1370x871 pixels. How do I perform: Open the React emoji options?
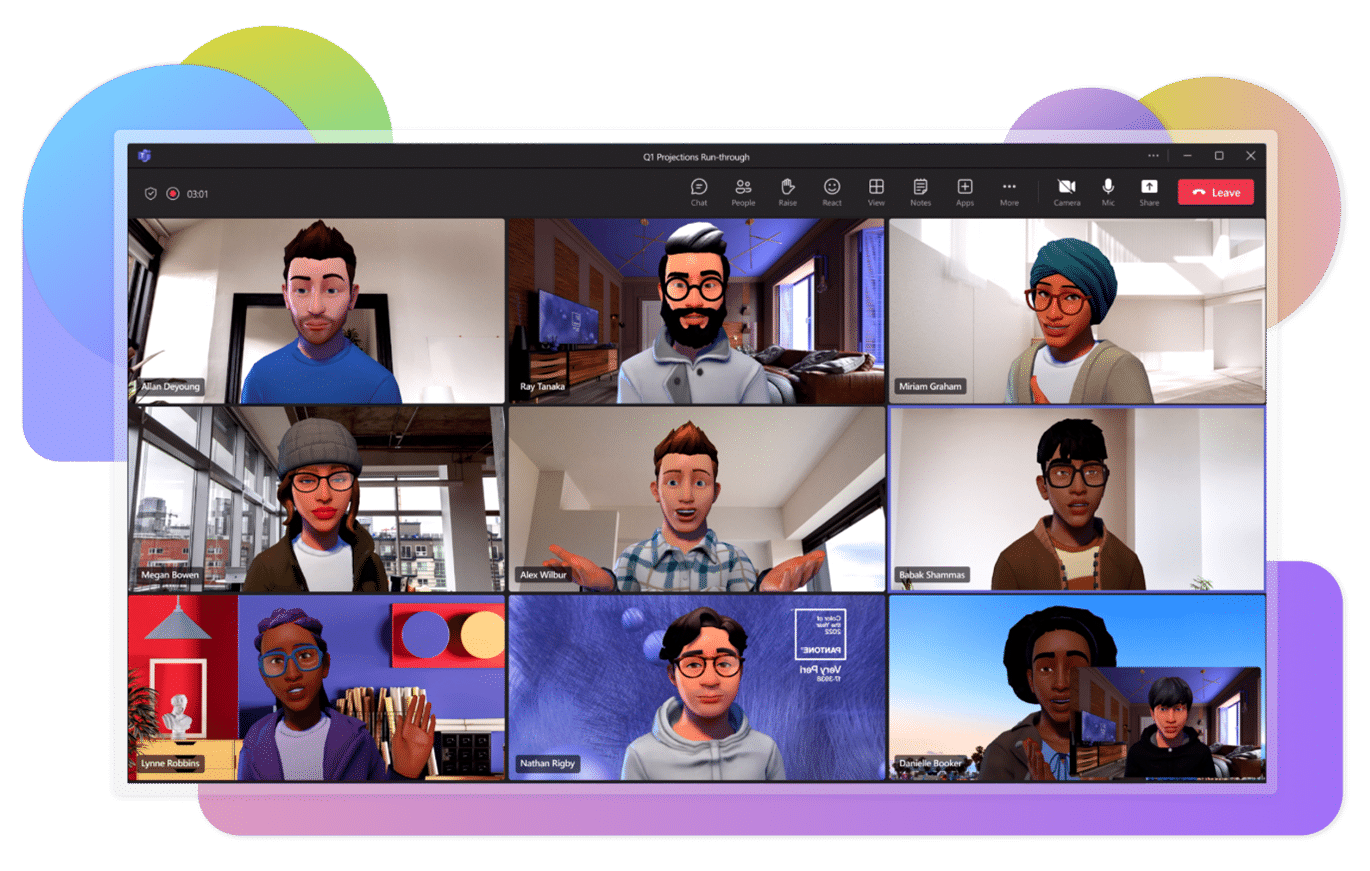click(x=832, y=189)
